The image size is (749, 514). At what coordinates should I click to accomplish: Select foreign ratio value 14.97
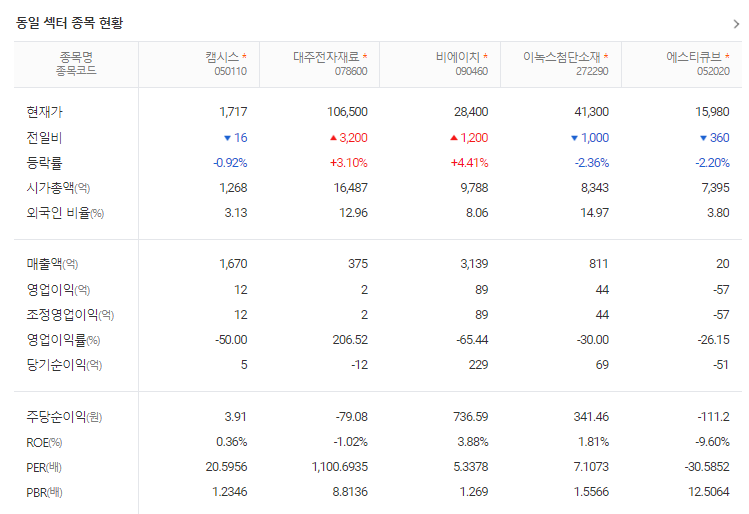594,213
